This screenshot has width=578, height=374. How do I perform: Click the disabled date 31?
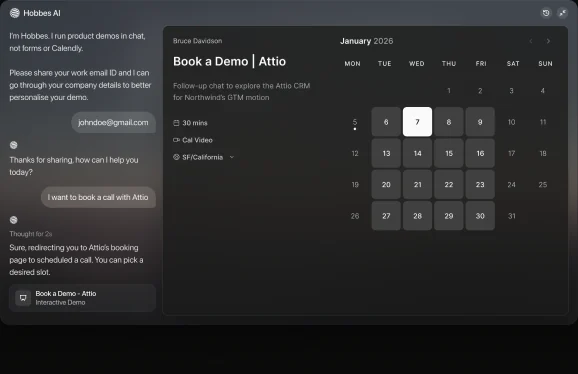512,216
